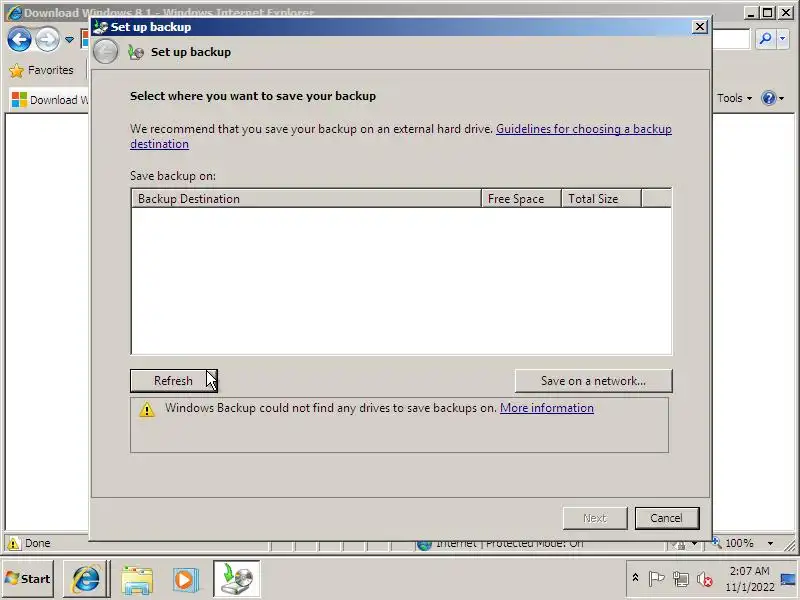Open Favorites in Internet Explorer
Screen dimensions: 800x600
click(42, 70)
